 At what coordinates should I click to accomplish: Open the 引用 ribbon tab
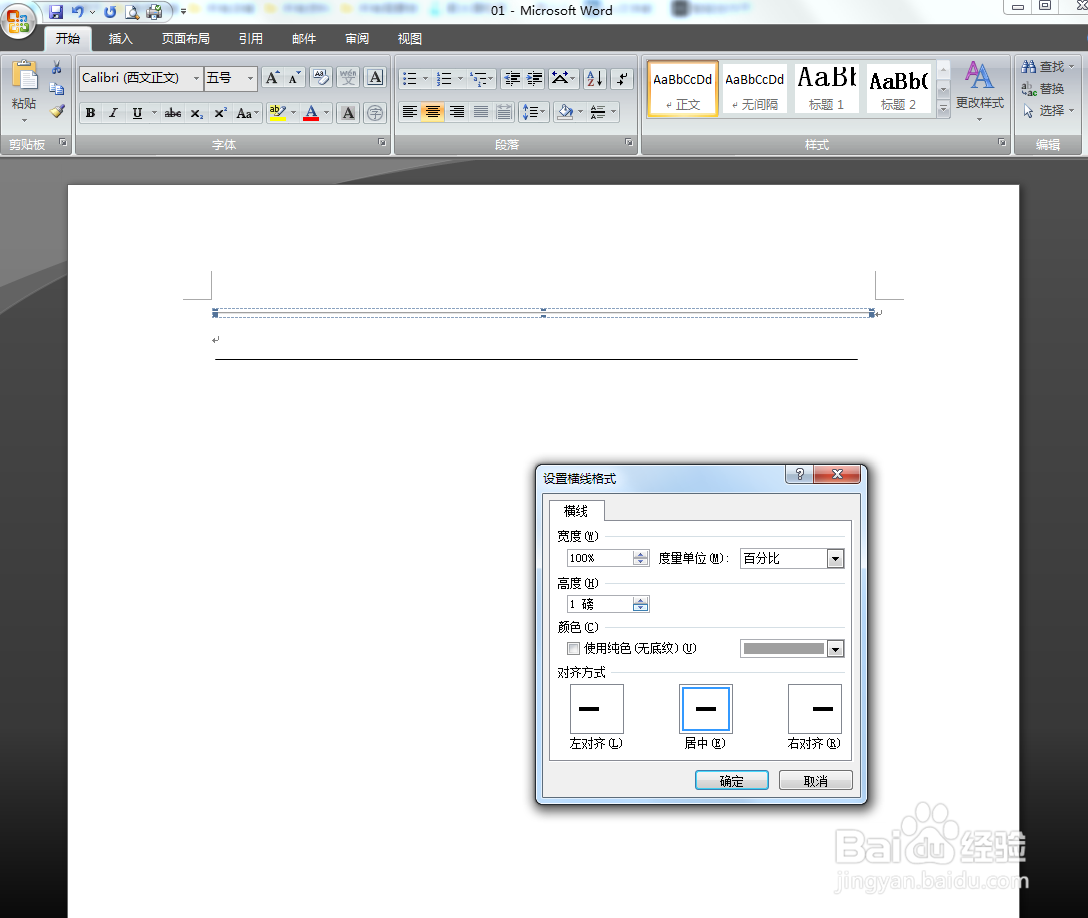click(x=250, y=39)
